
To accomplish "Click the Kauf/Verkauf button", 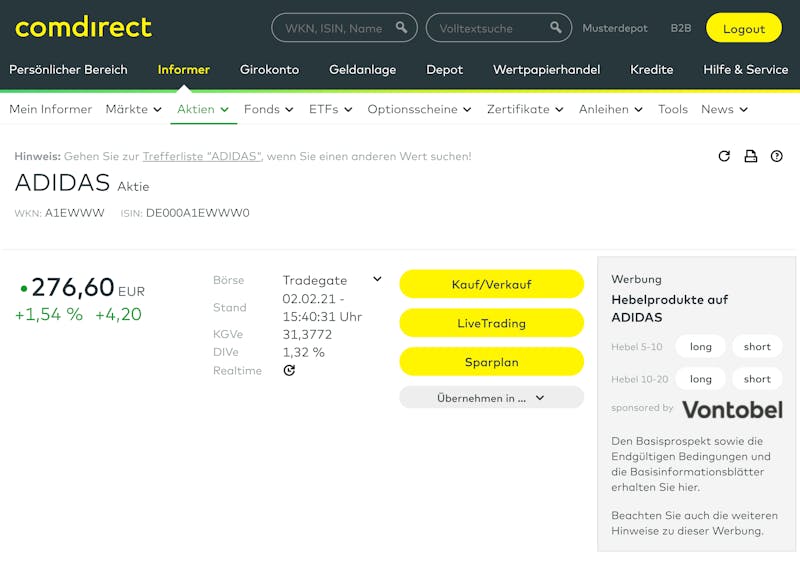I will point(491,284).
